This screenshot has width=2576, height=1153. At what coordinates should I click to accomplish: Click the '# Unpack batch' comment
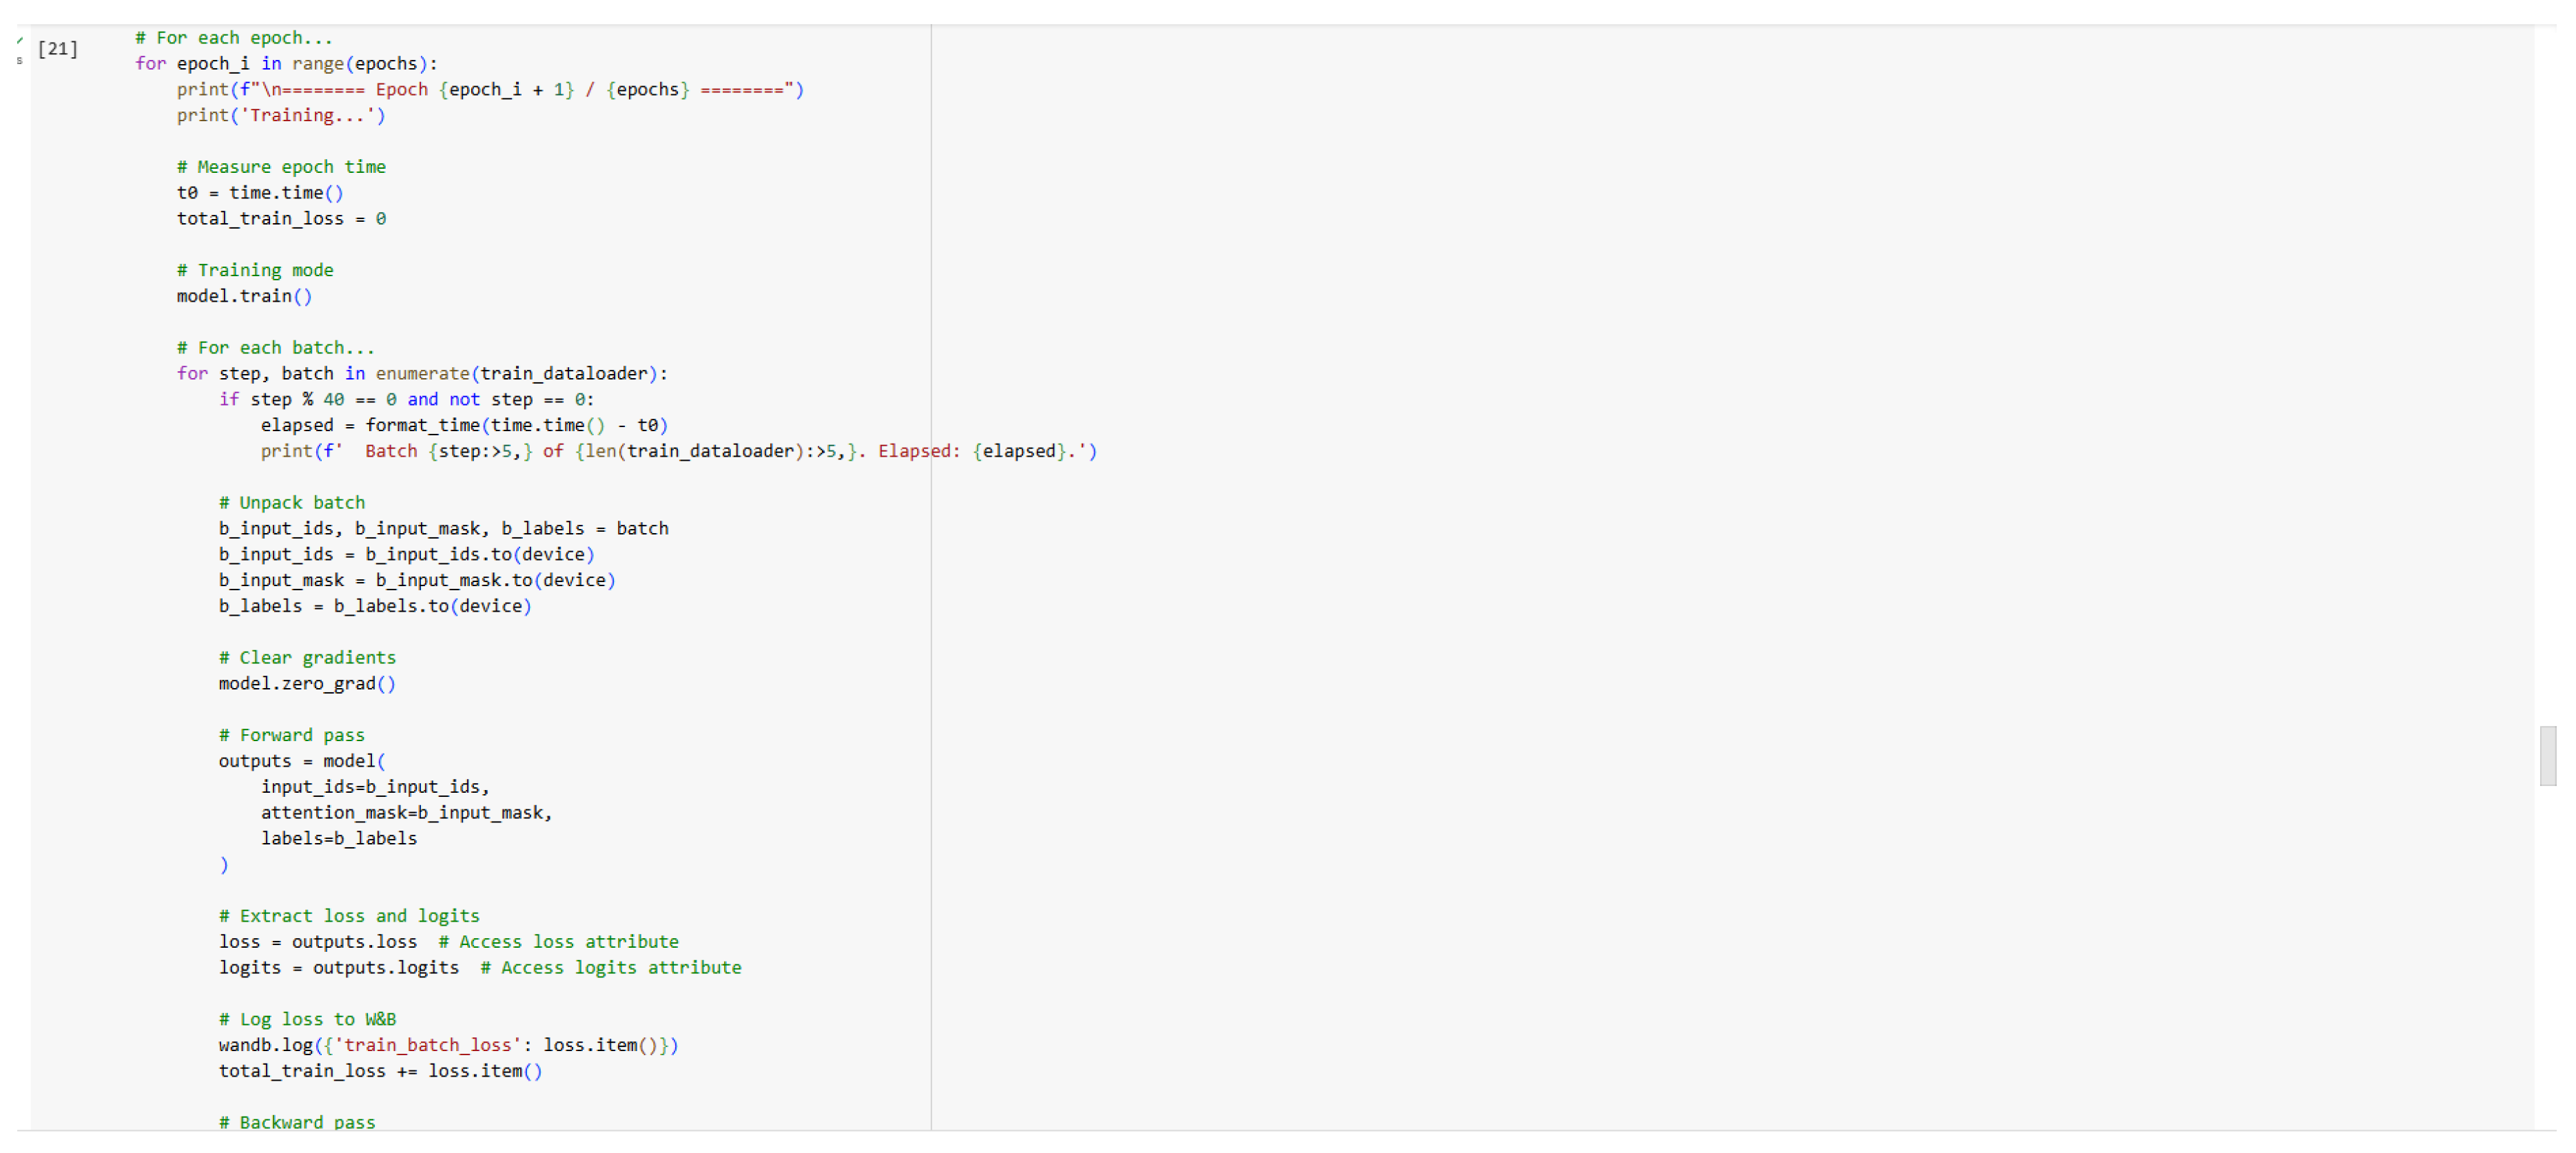(291, 503)
